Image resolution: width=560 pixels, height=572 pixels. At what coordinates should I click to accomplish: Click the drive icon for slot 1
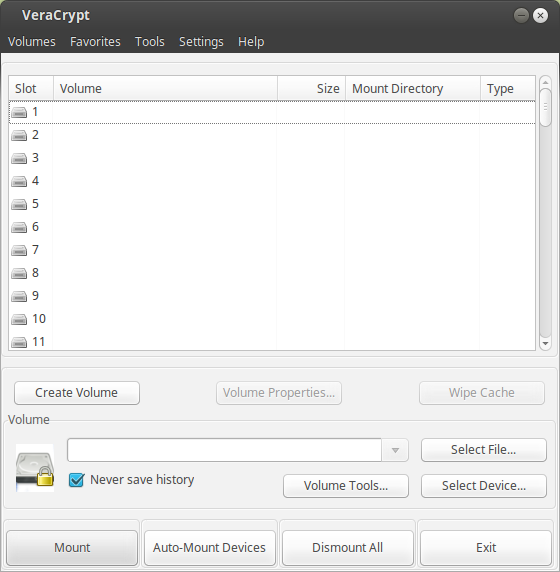19,112
